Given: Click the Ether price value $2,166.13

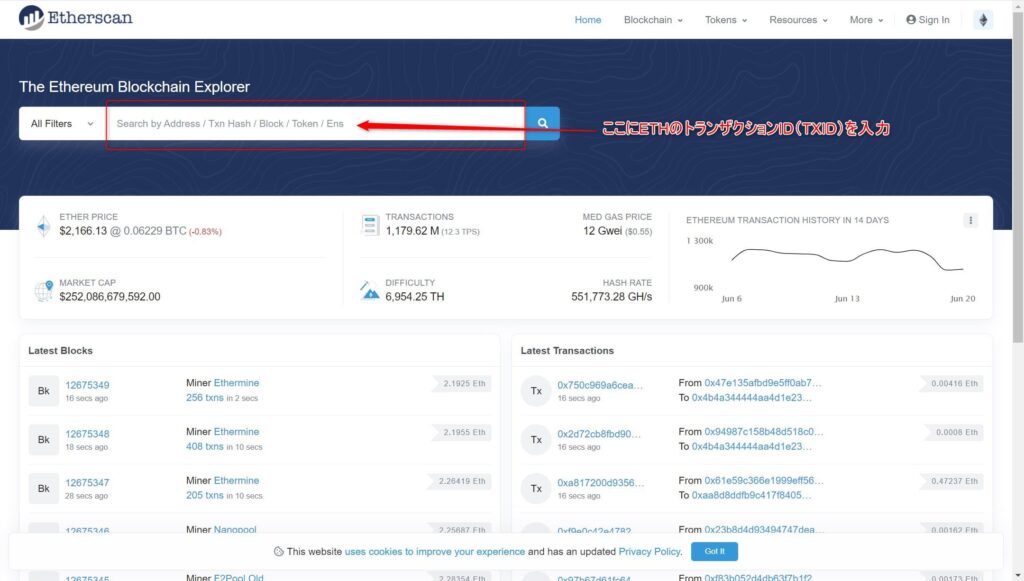Looking at the screenshot, I should tap(83, 231).
